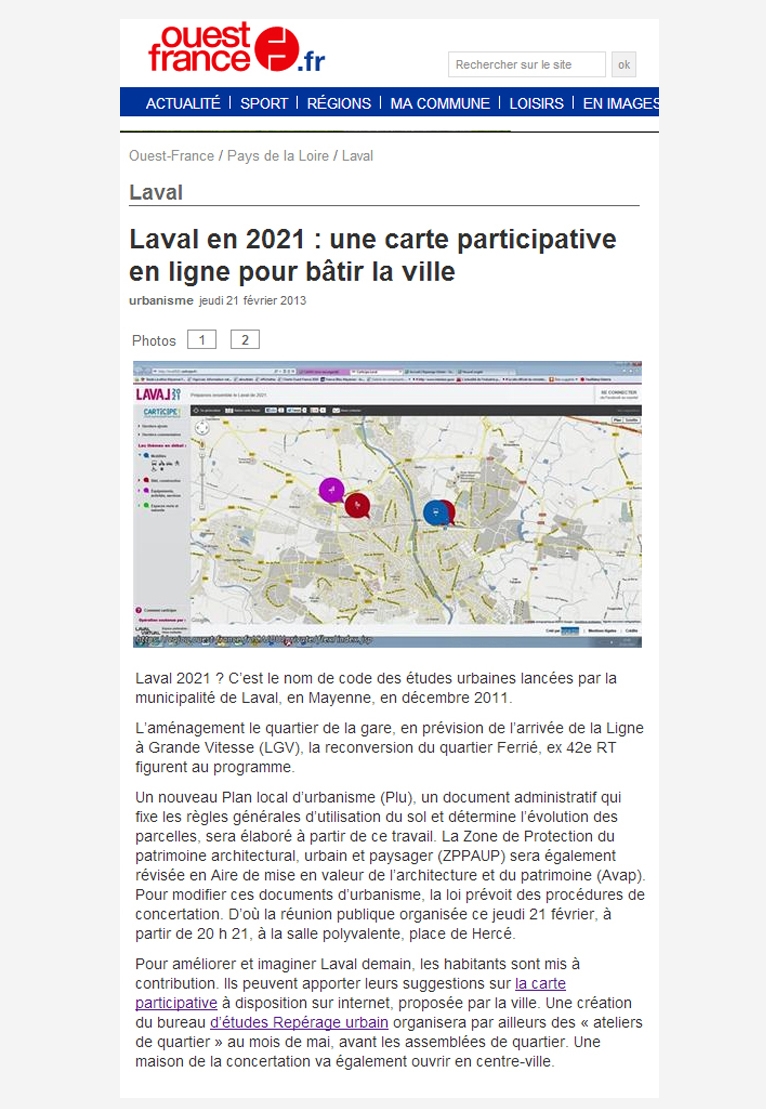Open the RÉGIONS menu item

point(339,103)
